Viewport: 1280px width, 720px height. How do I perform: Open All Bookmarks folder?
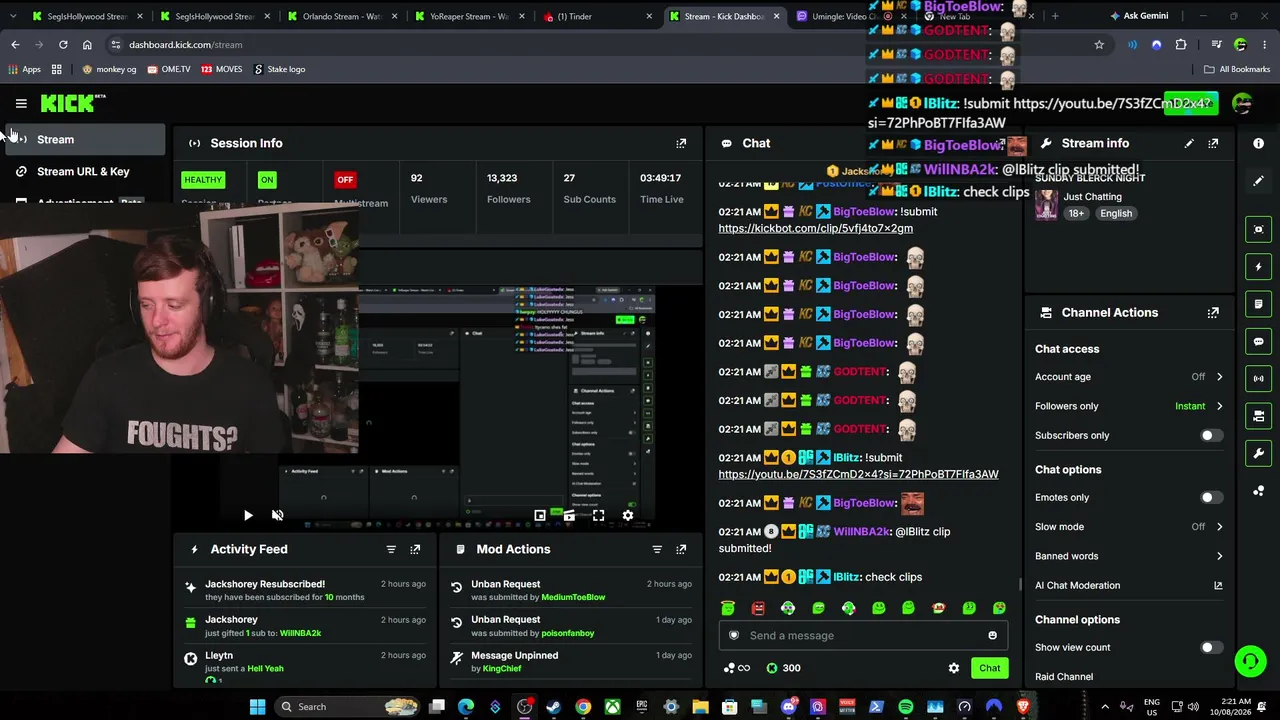(x=1237, y=70)
